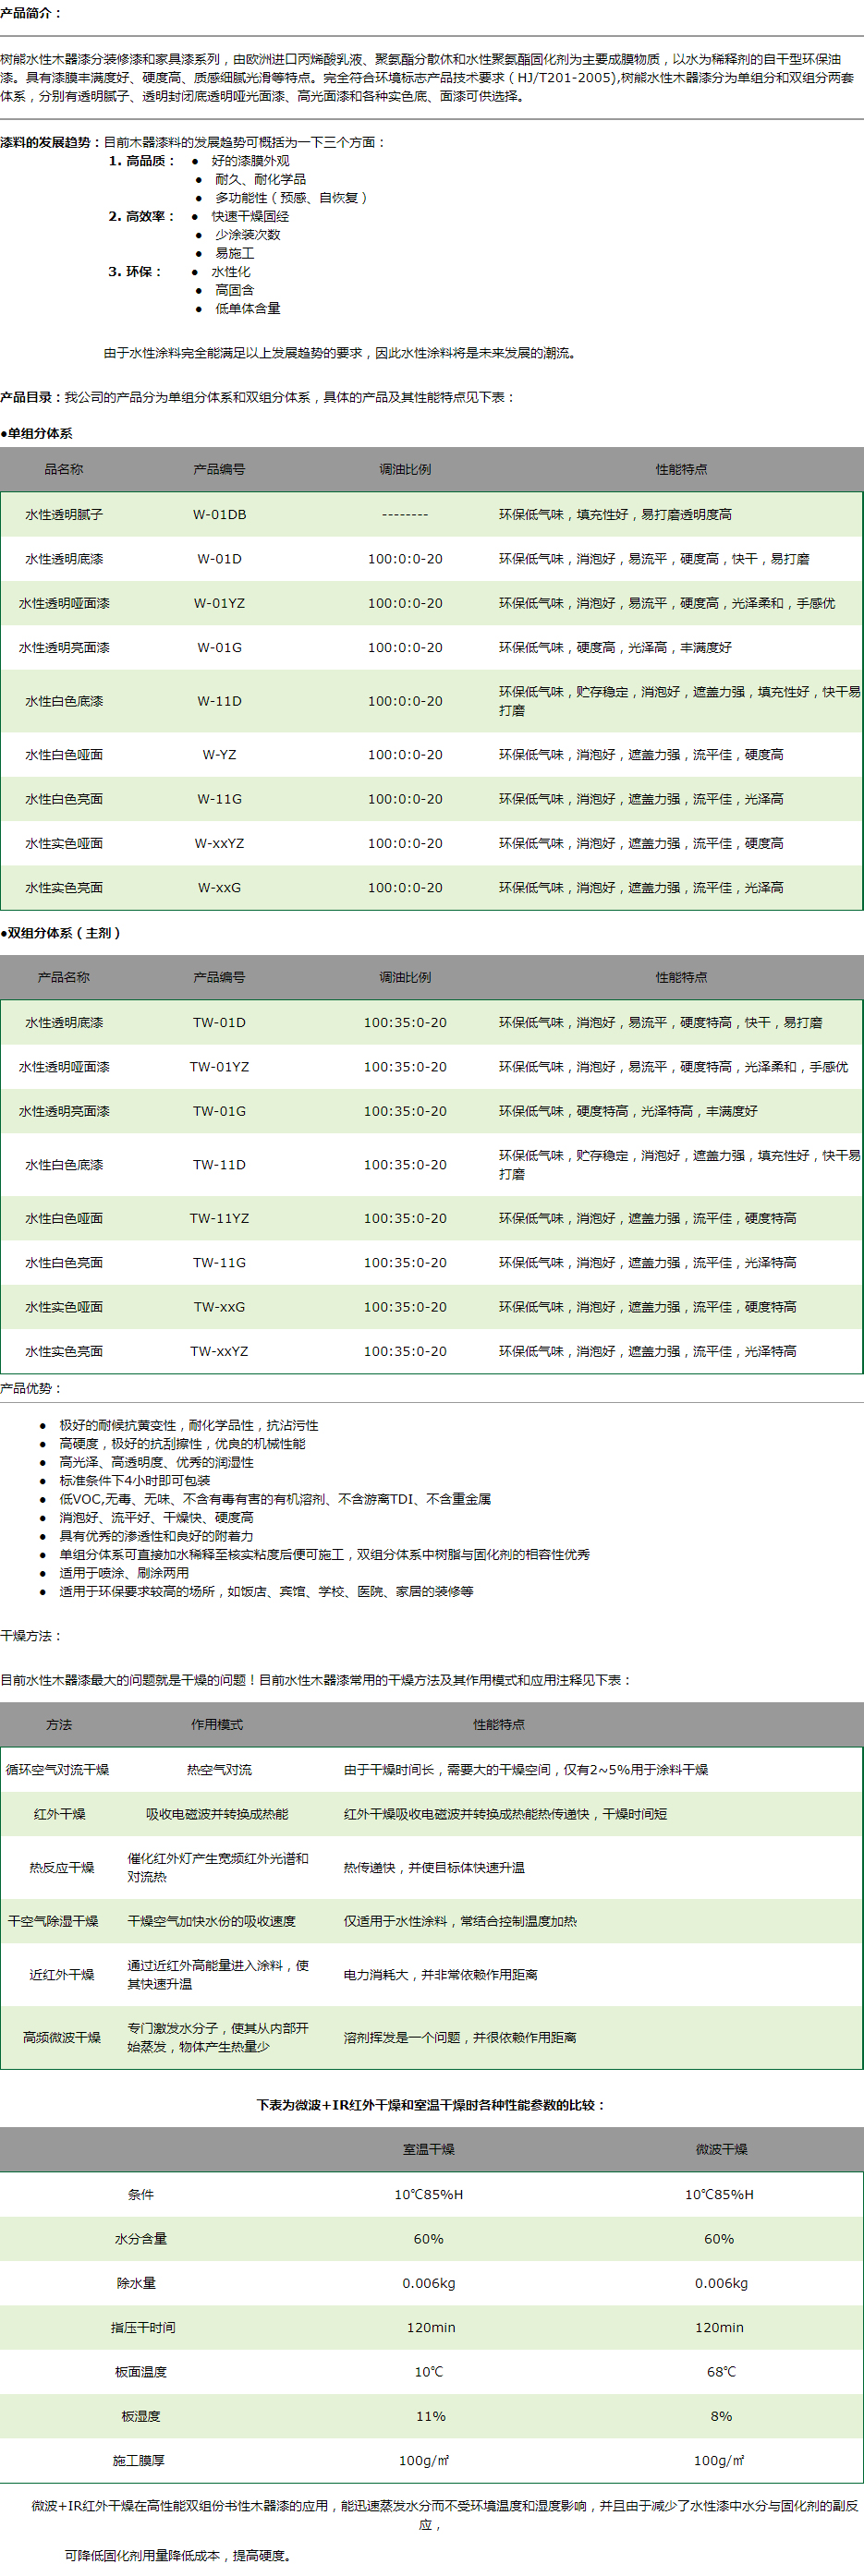Select the 板面温度 row label
The height and width of the screenshot is (2576, 864).
[x=141, y=2373]
